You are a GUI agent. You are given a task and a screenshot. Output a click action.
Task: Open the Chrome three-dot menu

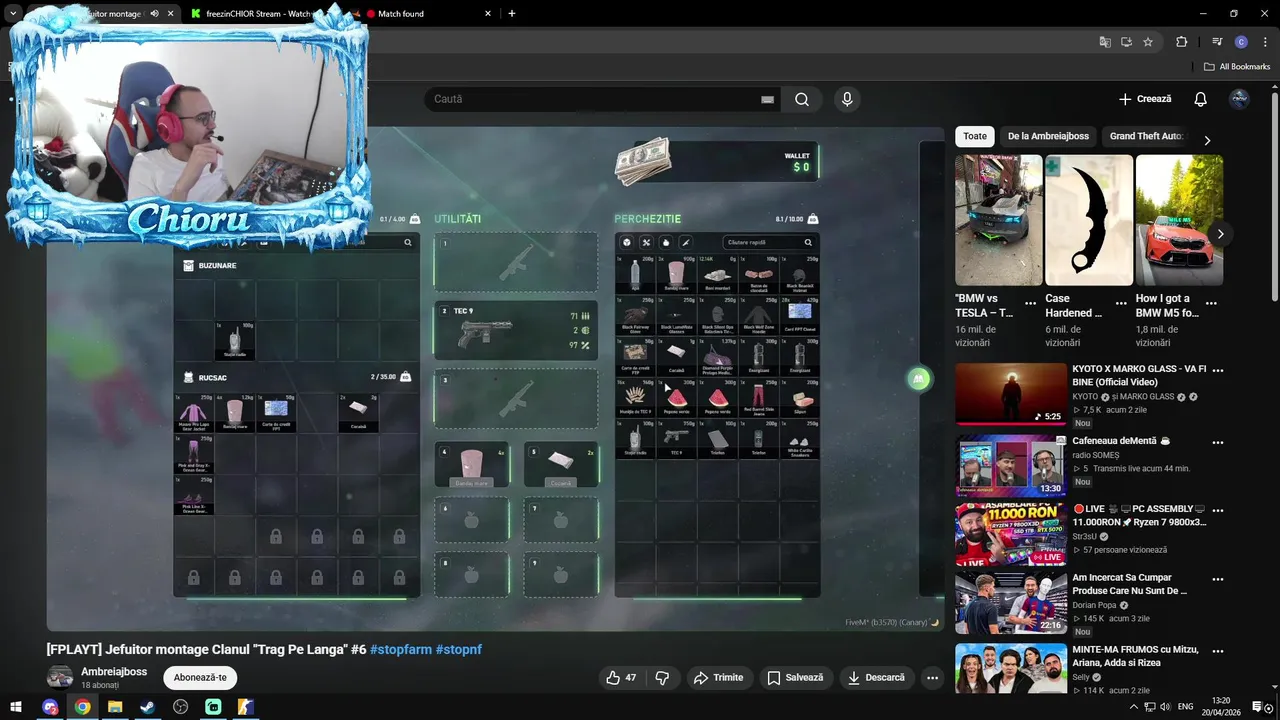coord(1265,42)
